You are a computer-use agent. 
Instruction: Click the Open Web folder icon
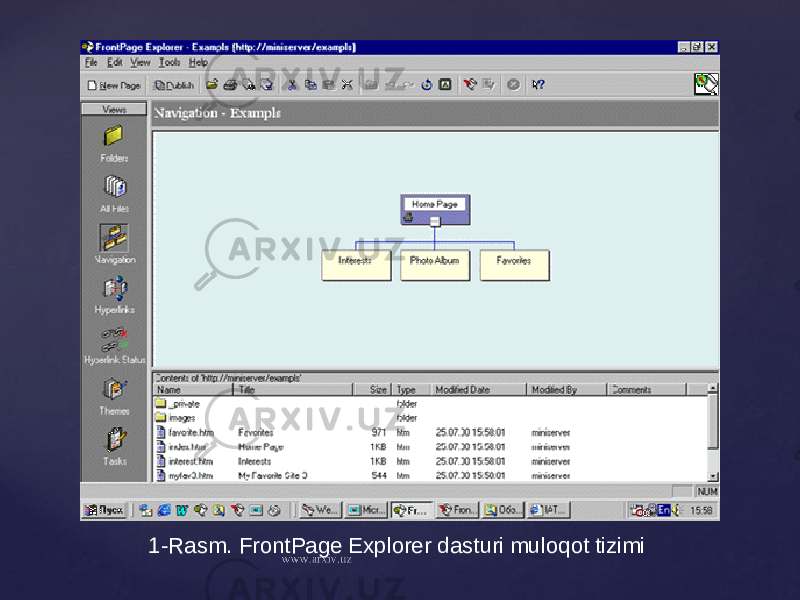(212, 85)
